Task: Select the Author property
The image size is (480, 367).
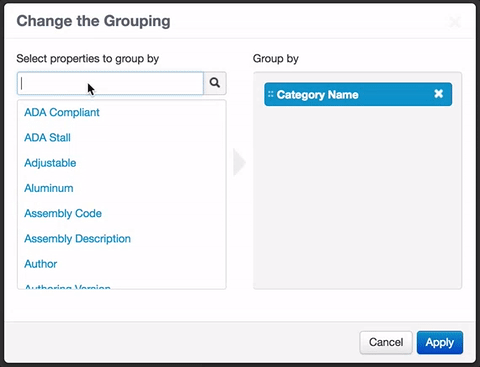Action: click(x=41, y=264)
